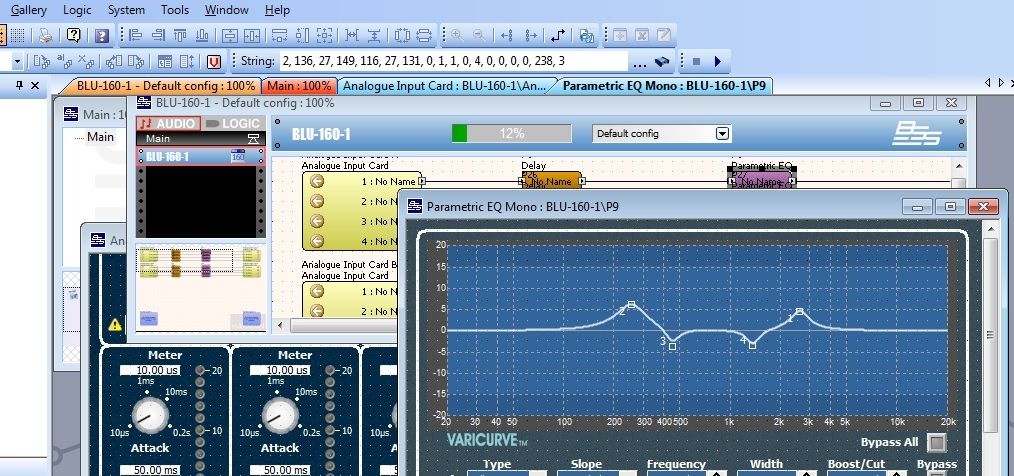Click the wire routing tool icon
1014x476 pixels.
pyautogui.click(x=558, y=35)
